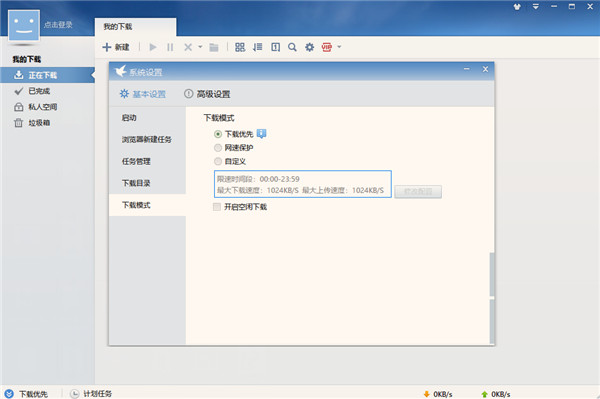This screenshot has height=399, width=600.
Task: Click the 点击登录 login link
Action: click(x=58, y=25)
